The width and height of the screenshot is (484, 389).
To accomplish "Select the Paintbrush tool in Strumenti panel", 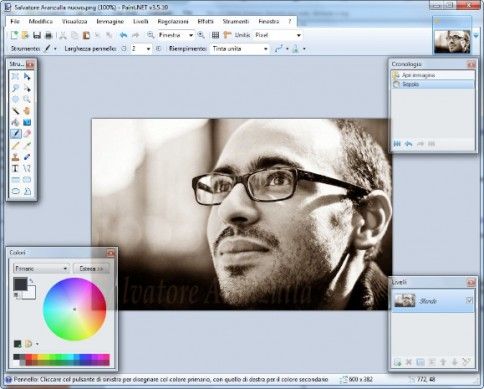I will coord(15,134).
